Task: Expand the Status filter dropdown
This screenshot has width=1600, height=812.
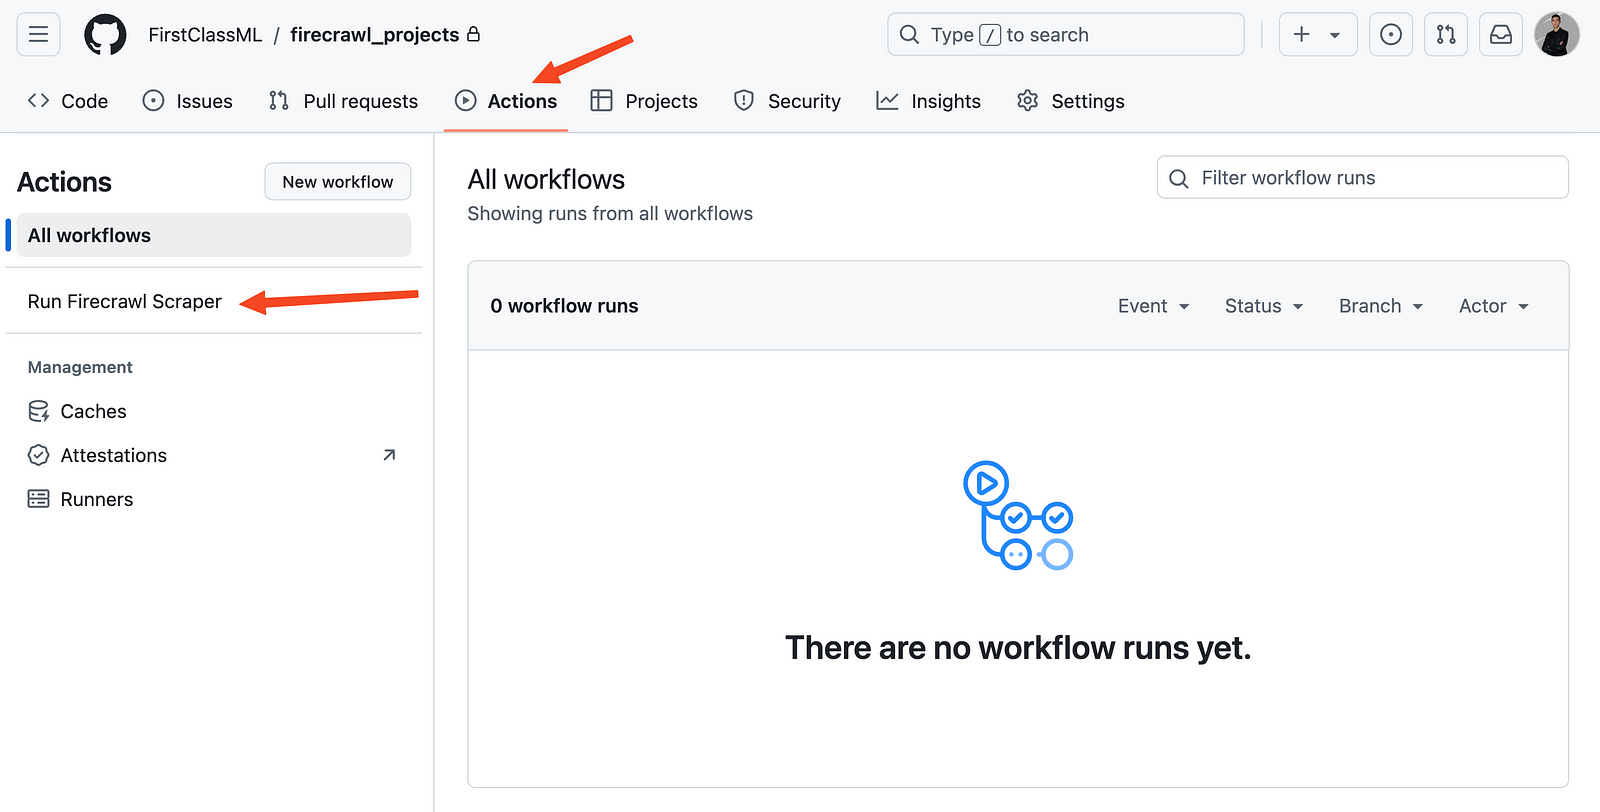Action: [1264, 306]
